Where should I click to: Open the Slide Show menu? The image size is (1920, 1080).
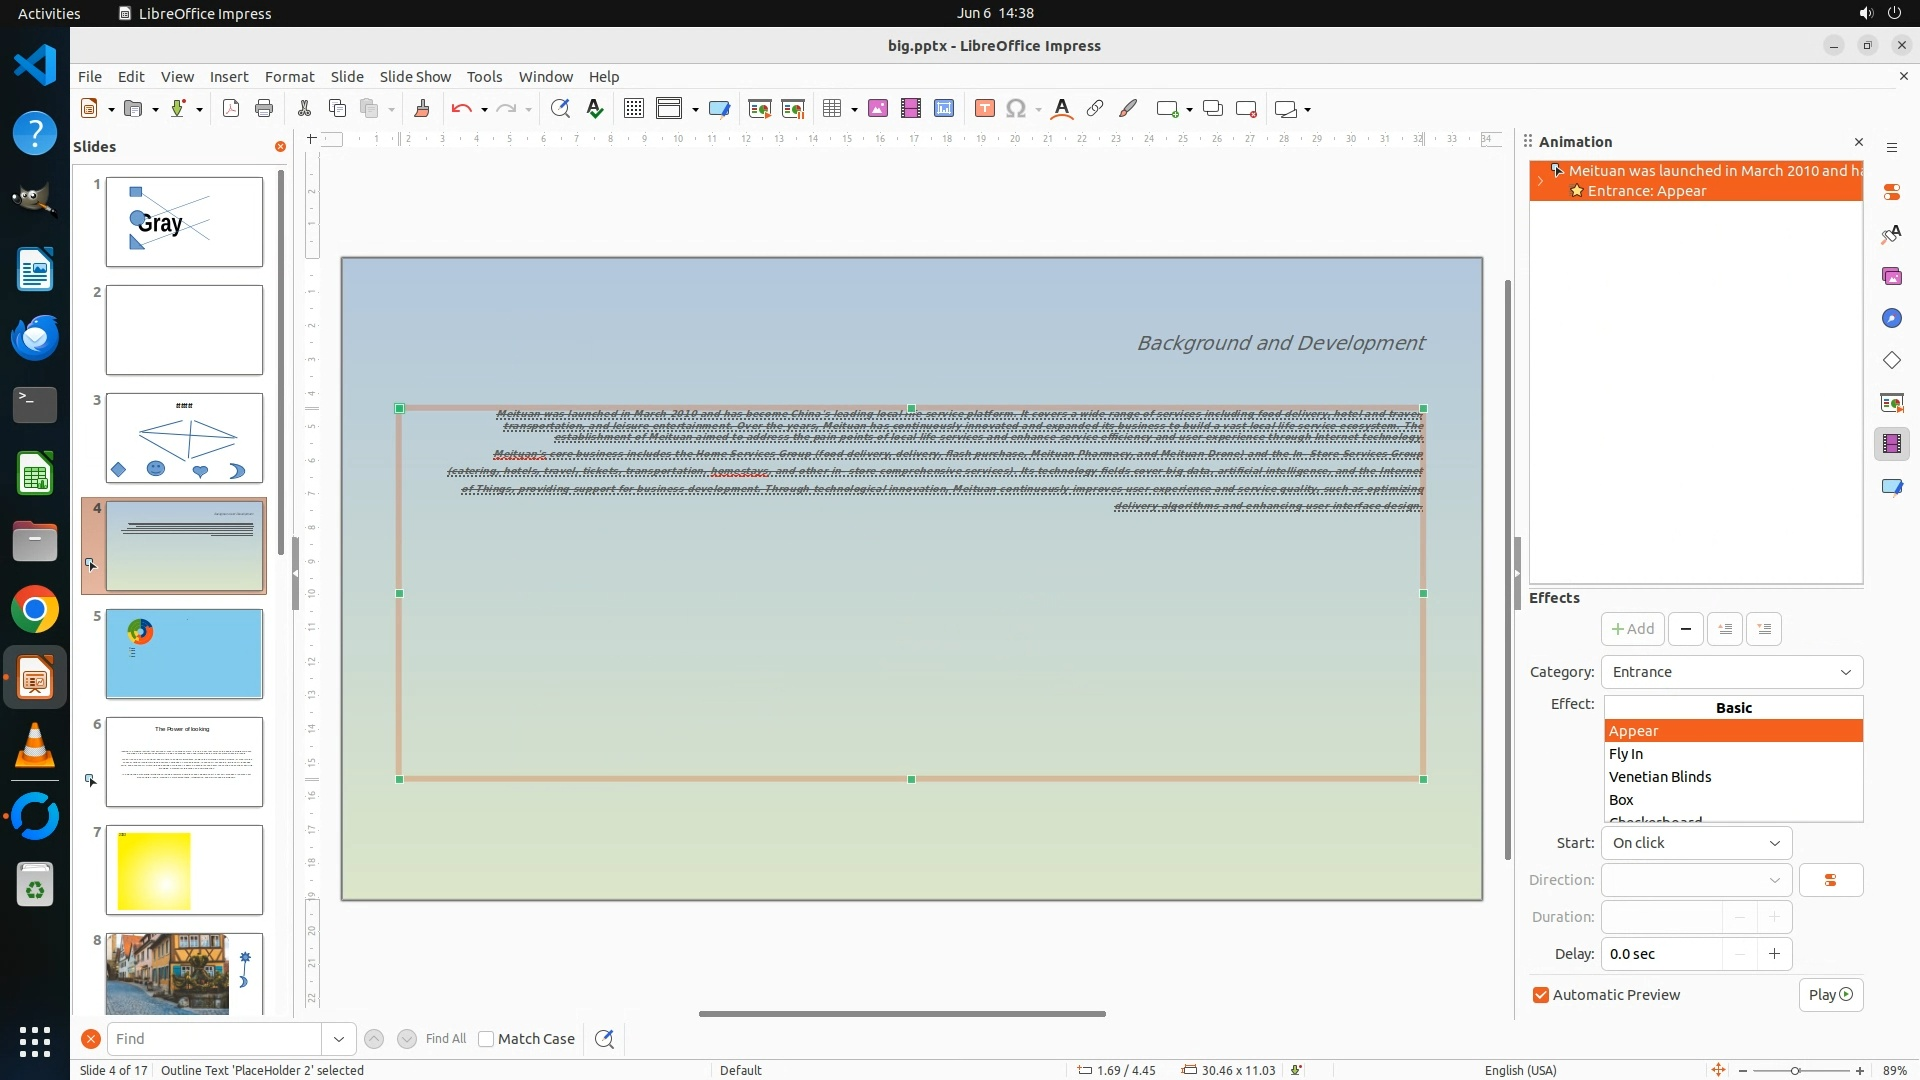414,76
